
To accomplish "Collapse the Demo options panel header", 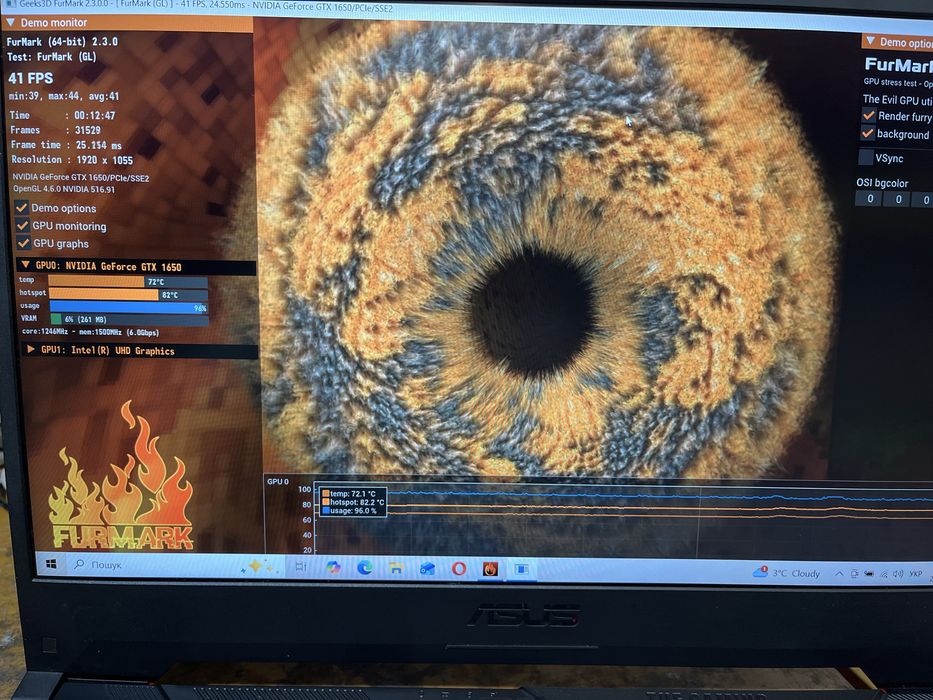I will pyautogui.click(x=871, y=41).
